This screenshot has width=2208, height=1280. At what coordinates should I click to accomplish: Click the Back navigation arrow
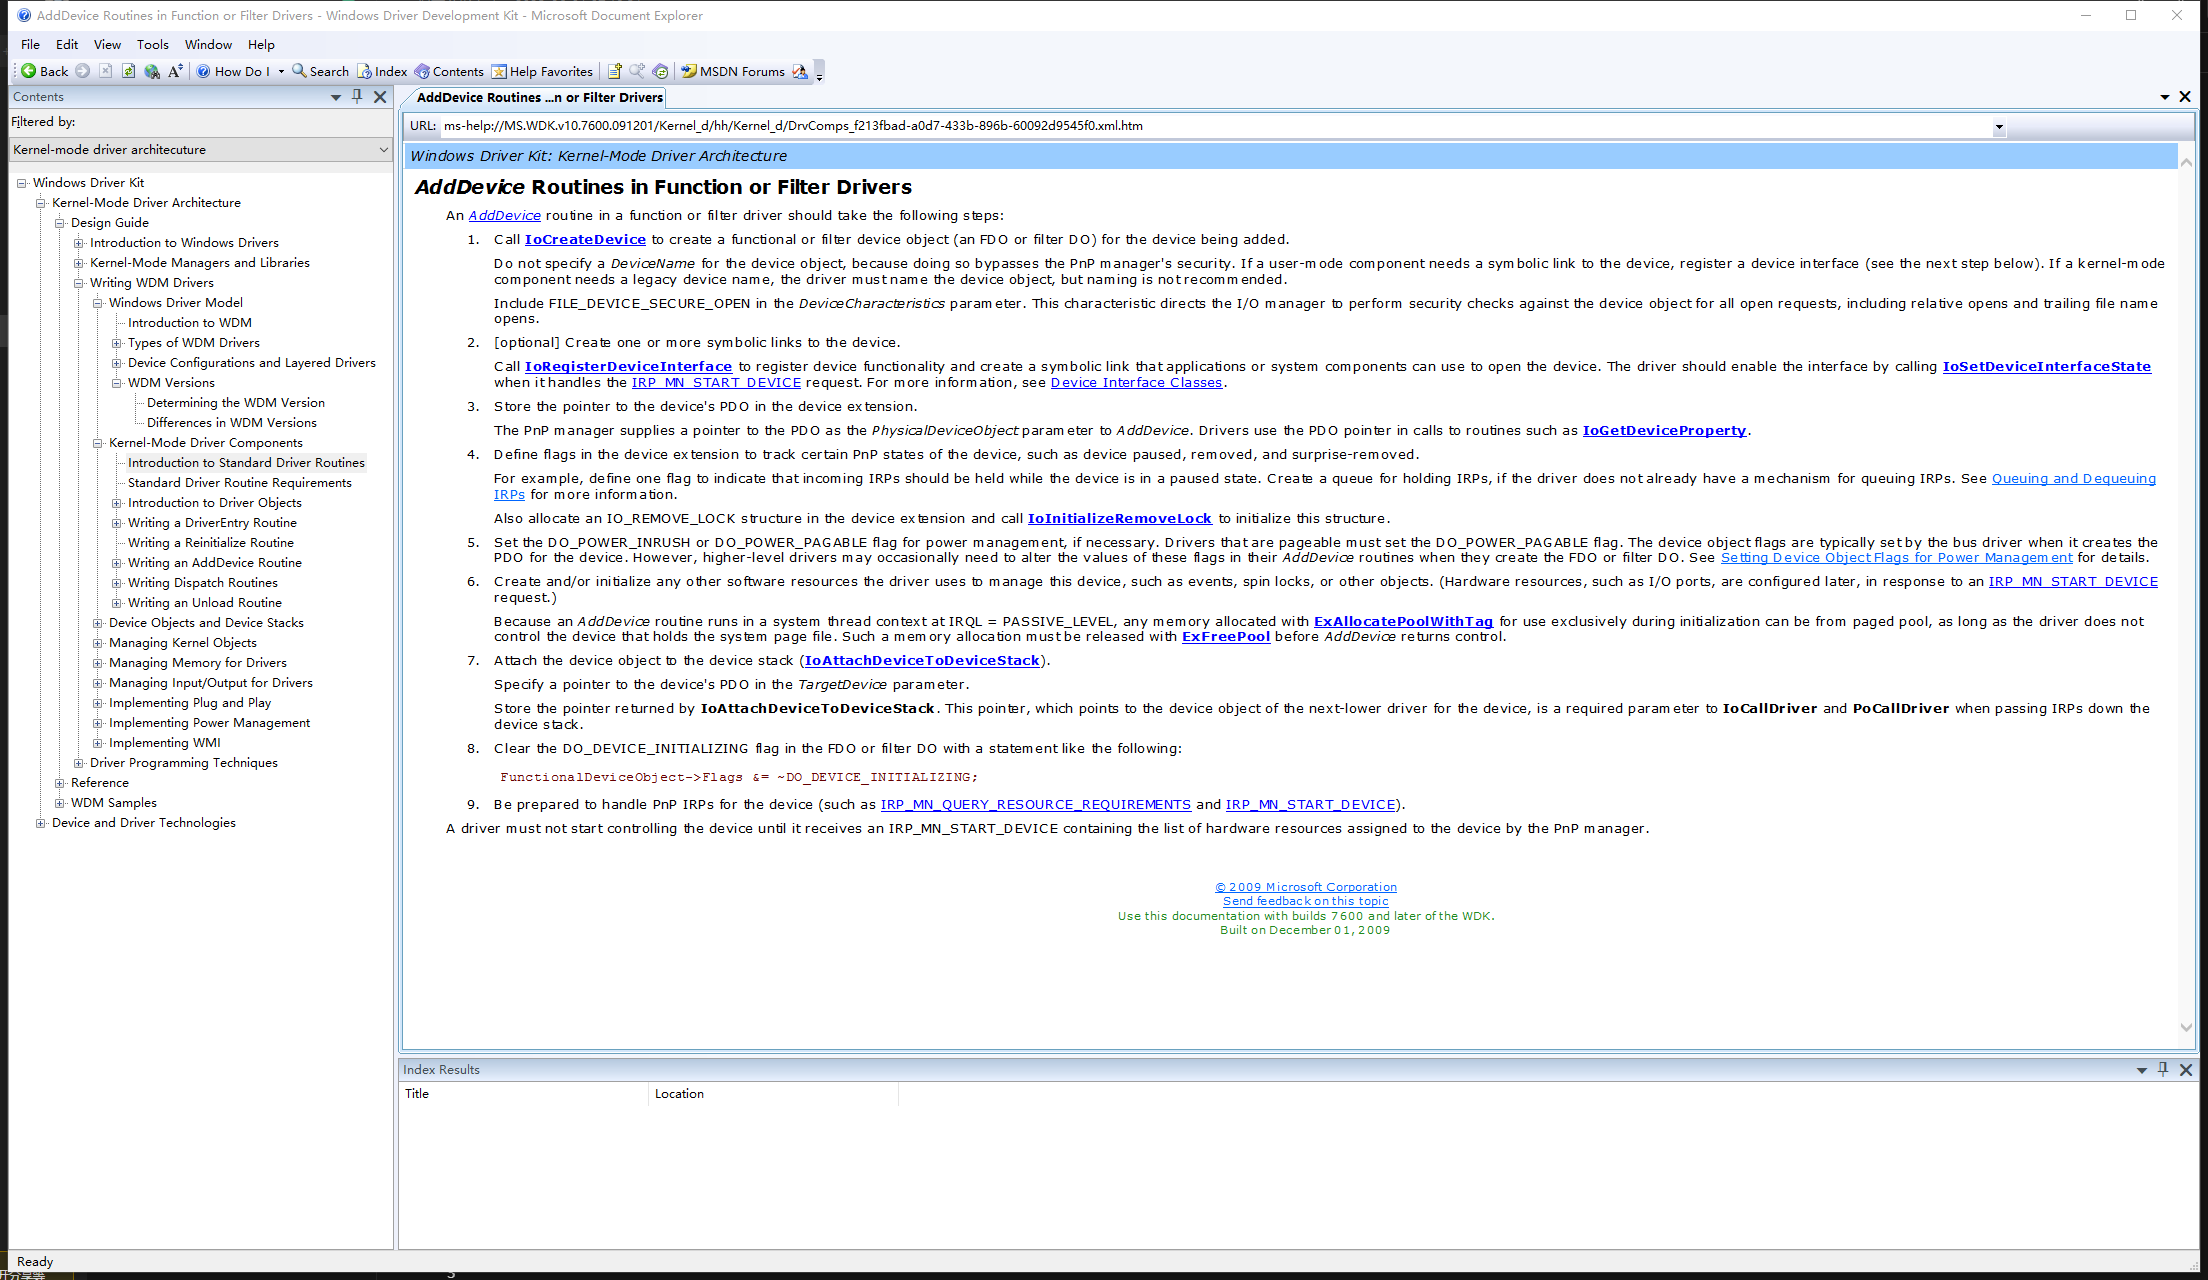[x=30, y=71]
